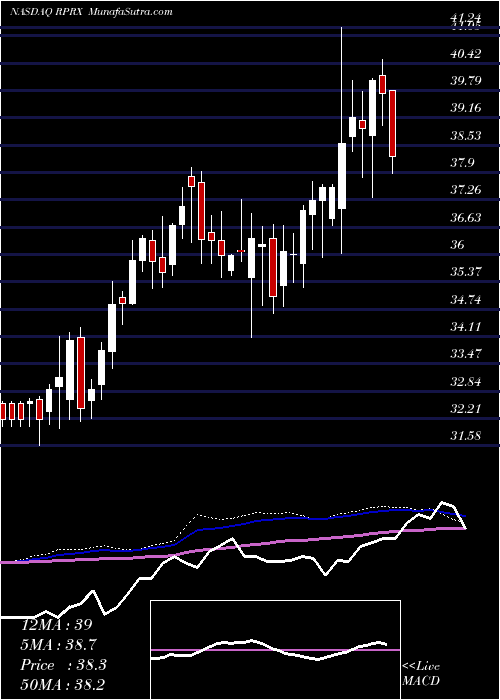
Task: Click the 50MA : 38.2 readout
Action: pos(62,684)
